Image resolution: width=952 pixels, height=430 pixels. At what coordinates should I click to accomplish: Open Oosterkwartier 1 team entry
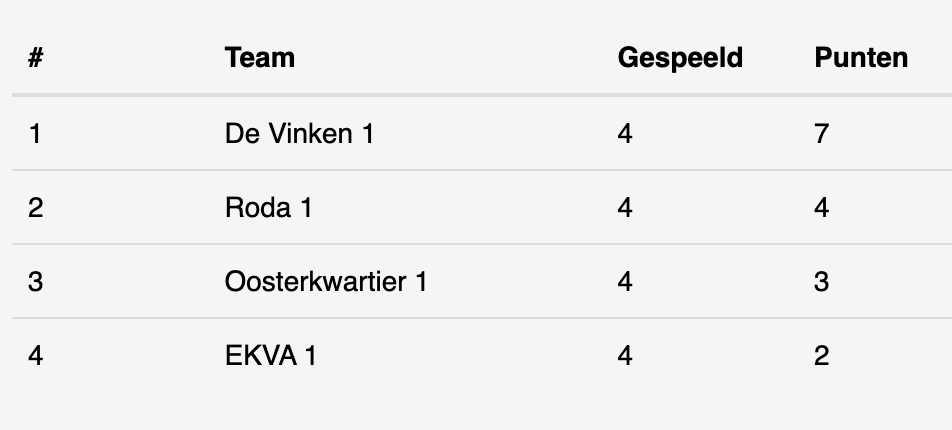326,282
